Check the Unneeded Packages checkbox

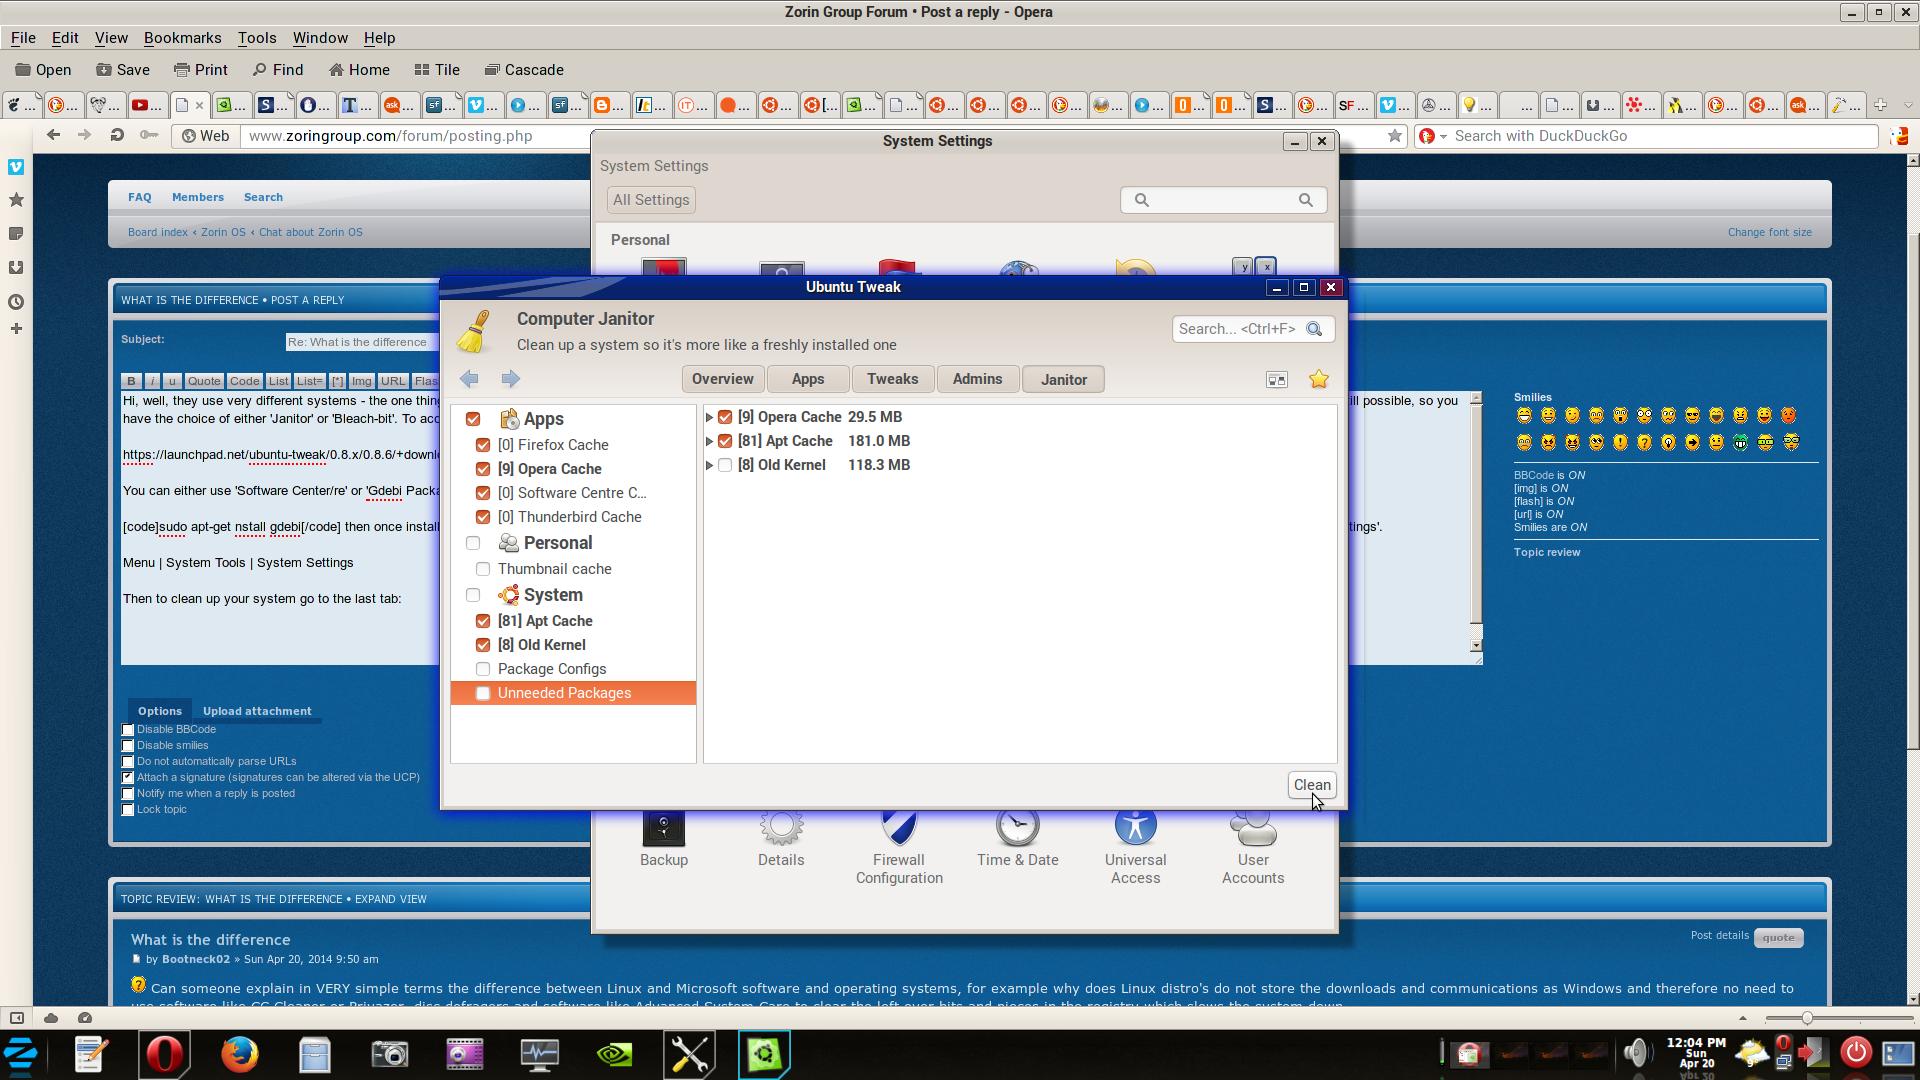pos(483,693)
